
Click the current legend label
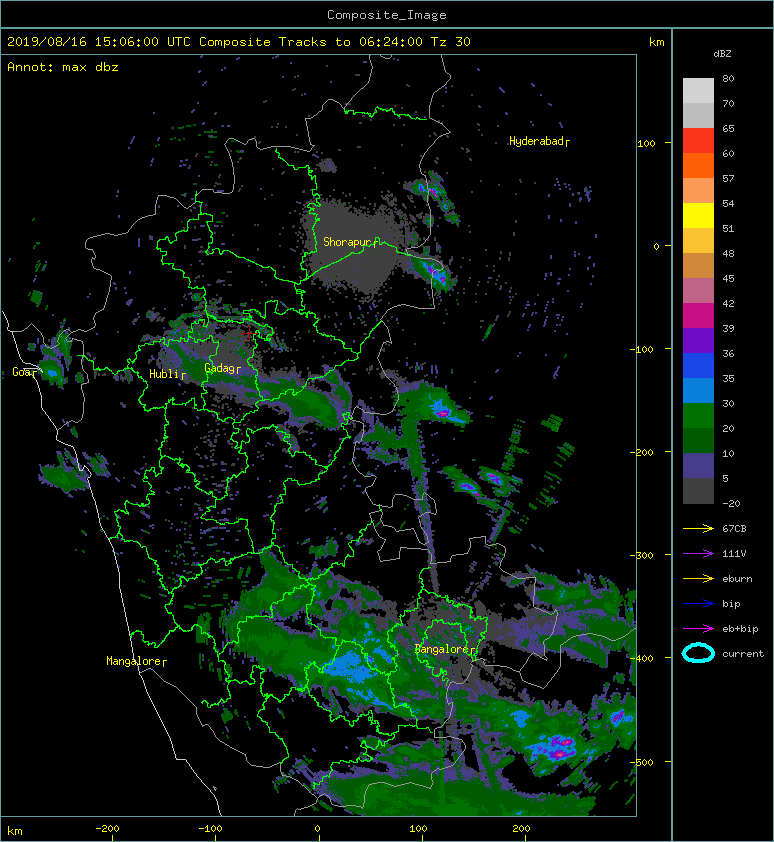click(x=743, y=654)
